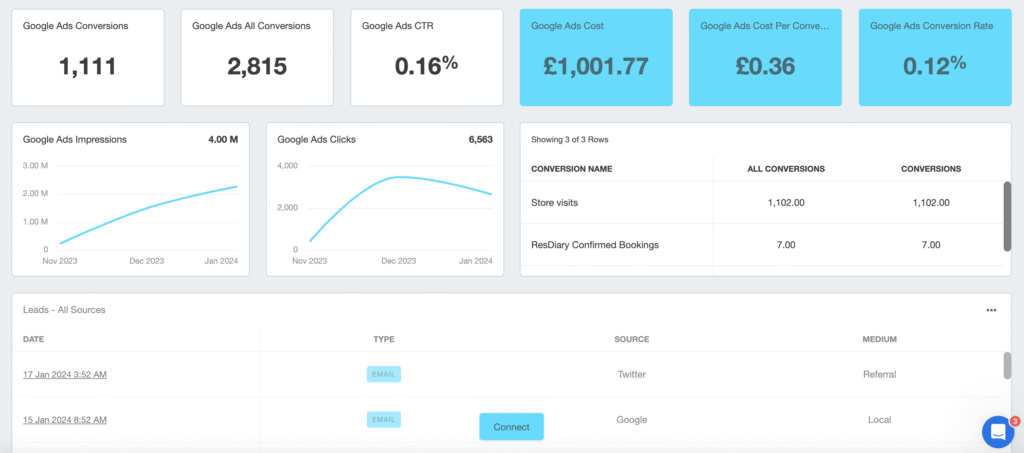Open the three-dot menu for Leads widget

click(991, 310)
